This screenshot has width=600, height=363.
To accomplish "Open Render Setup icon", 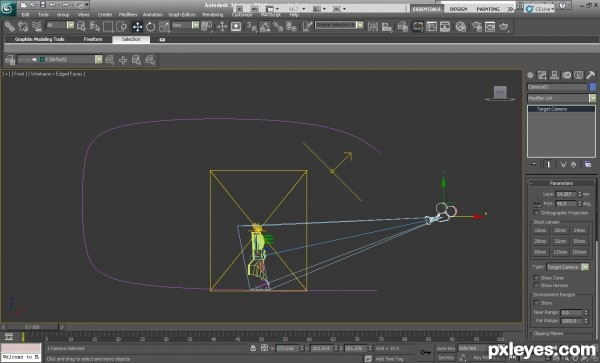I will coord(476,26).
